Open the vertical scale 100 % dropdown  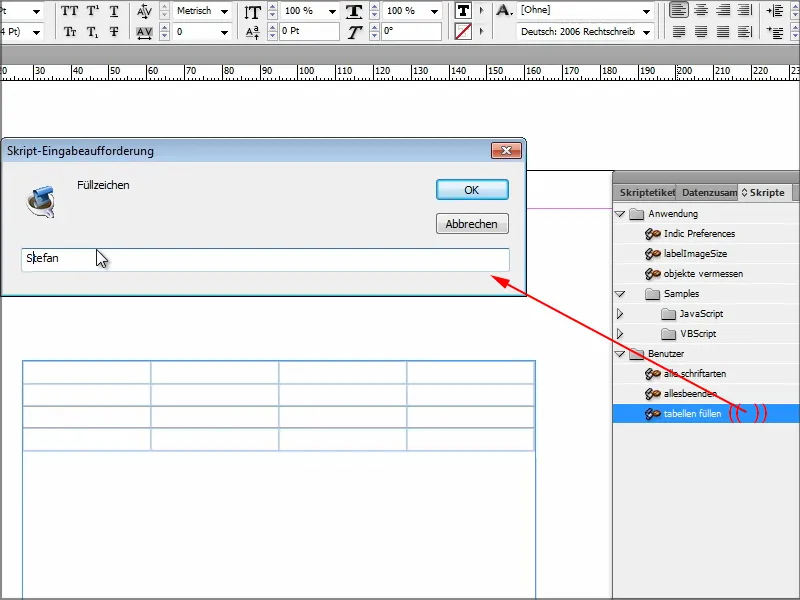[333, 11]
